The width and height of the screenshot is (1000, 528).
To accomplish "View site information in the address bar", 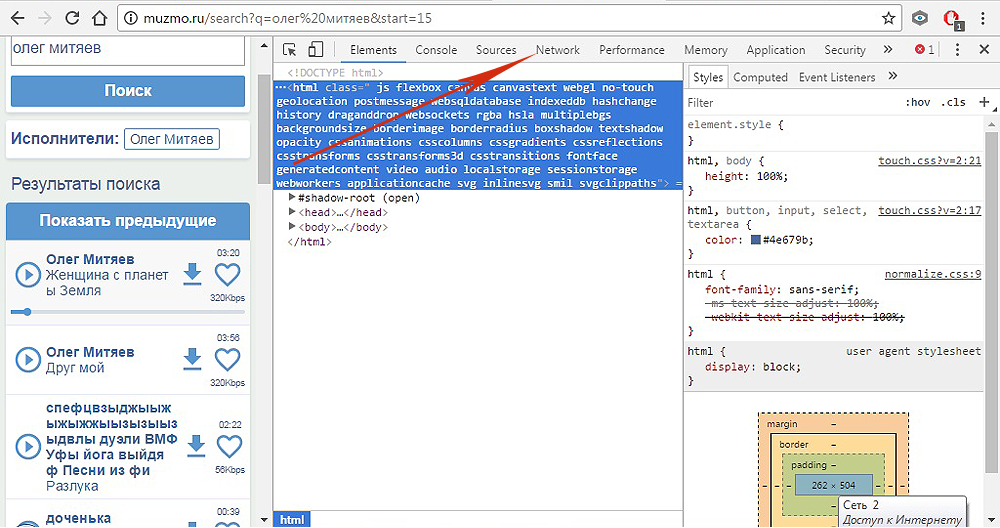I will [x=131, y=18].
